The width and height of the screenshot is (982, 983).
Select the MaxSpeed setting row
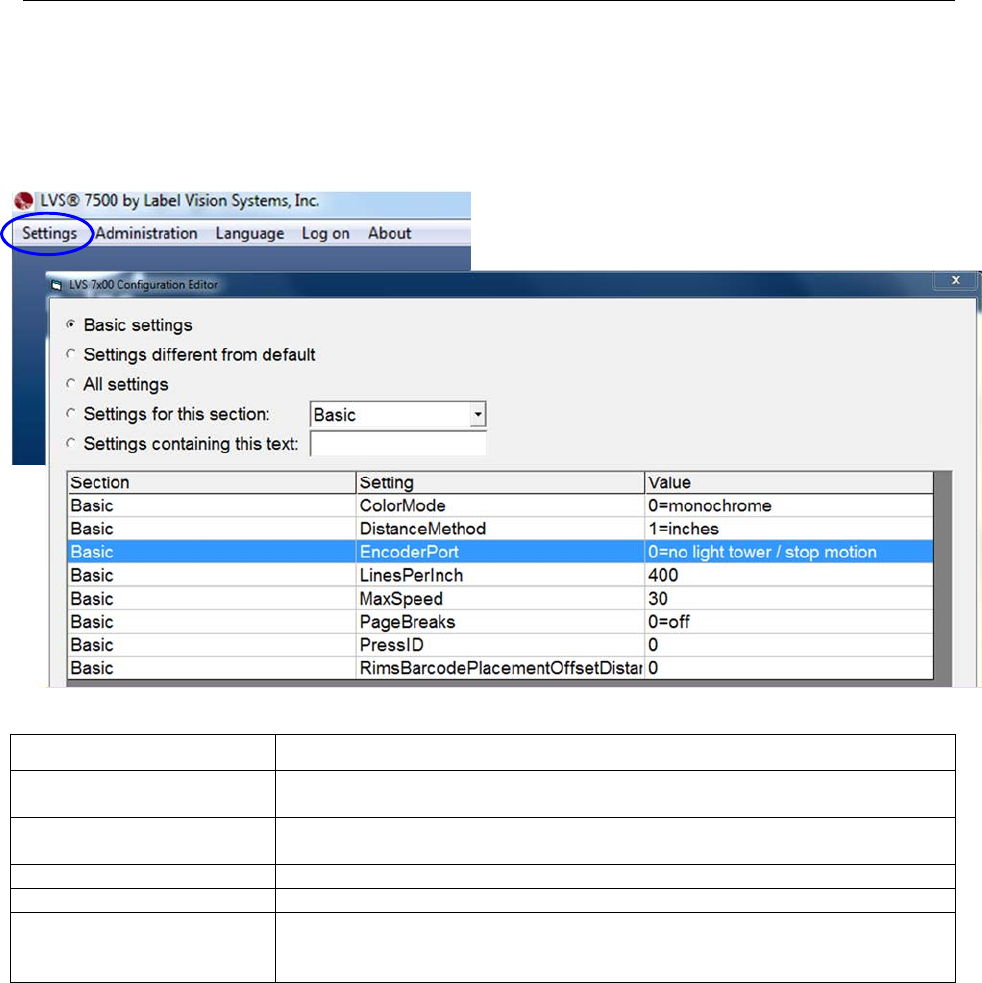coord(500,598)
